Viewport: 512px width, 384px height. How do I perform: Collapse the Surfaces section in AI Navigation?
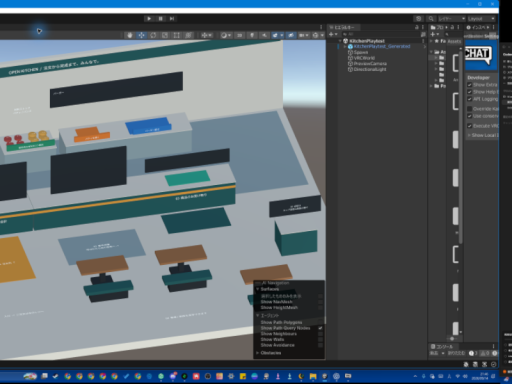tap(257, 289)
